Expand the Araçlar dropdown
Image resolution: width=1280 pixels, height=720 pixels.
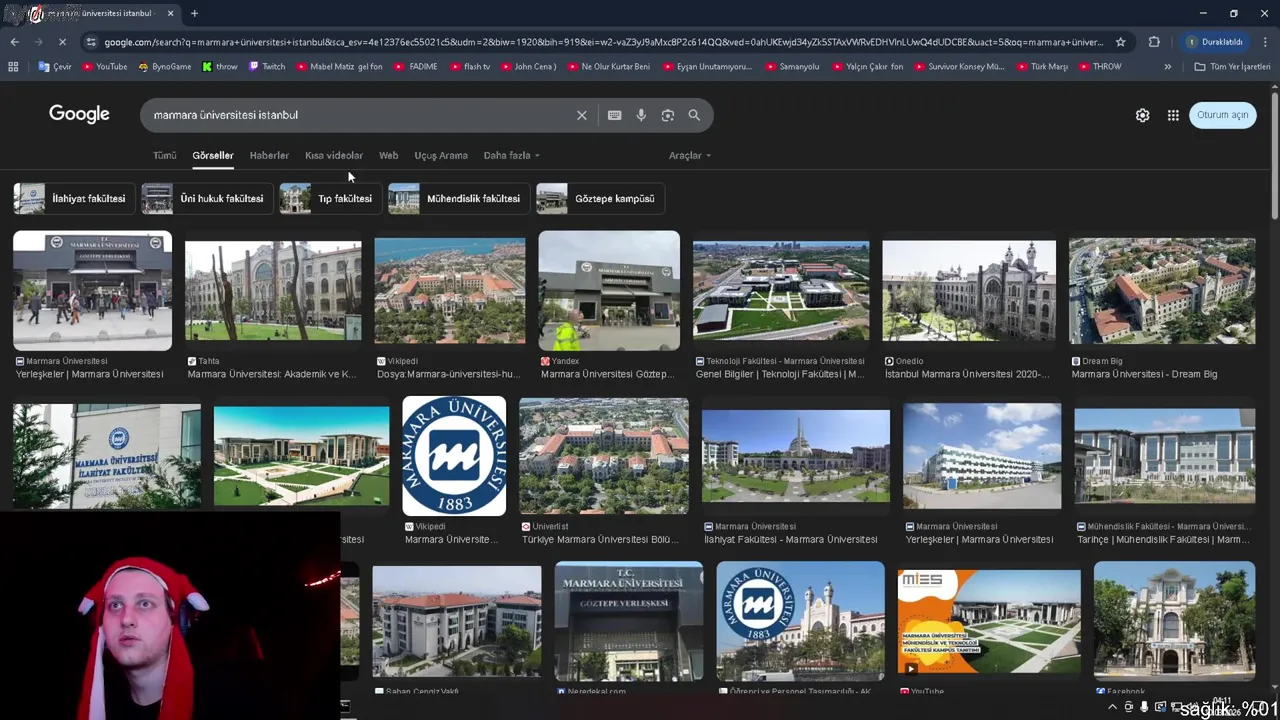pos(690,155)
